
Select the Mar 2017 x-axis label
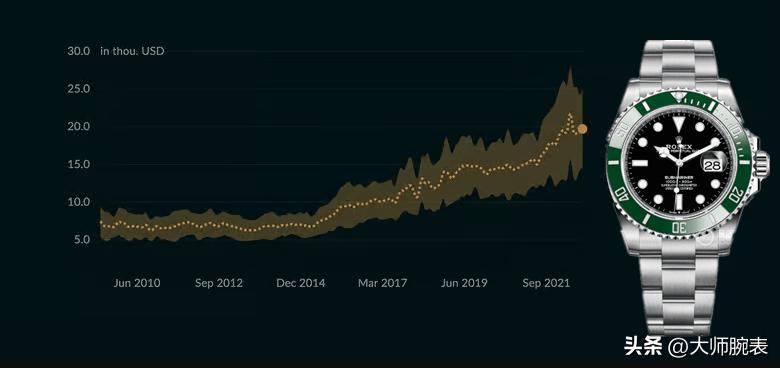(x=383, y=283)
